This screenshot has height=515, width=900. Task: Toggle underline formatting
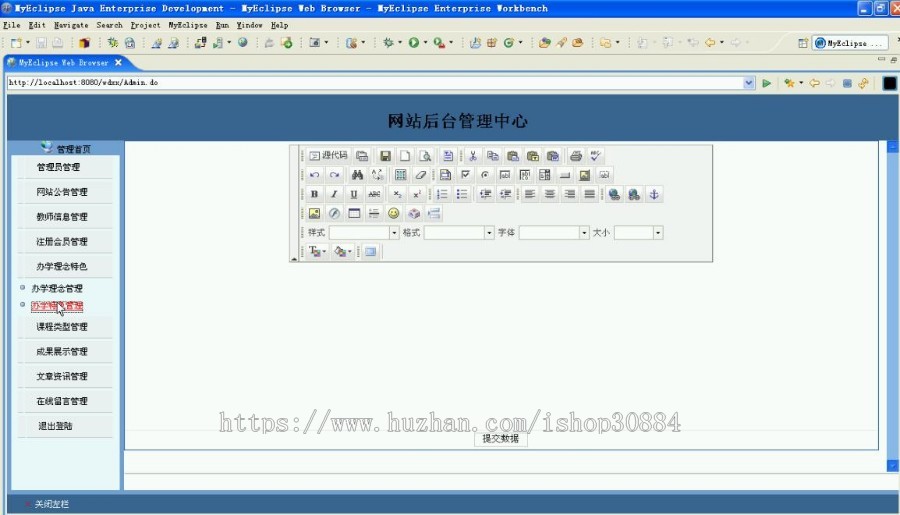click(354, 194)
